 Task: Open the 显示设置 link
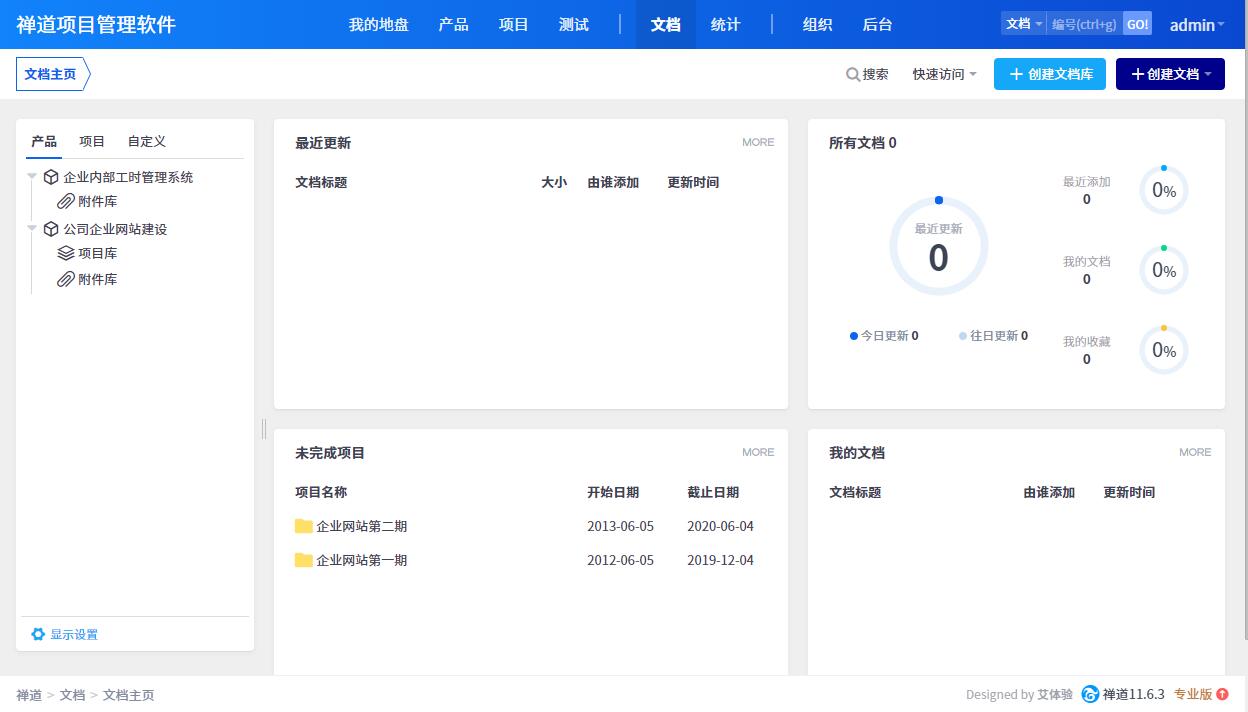pos(74,634)
